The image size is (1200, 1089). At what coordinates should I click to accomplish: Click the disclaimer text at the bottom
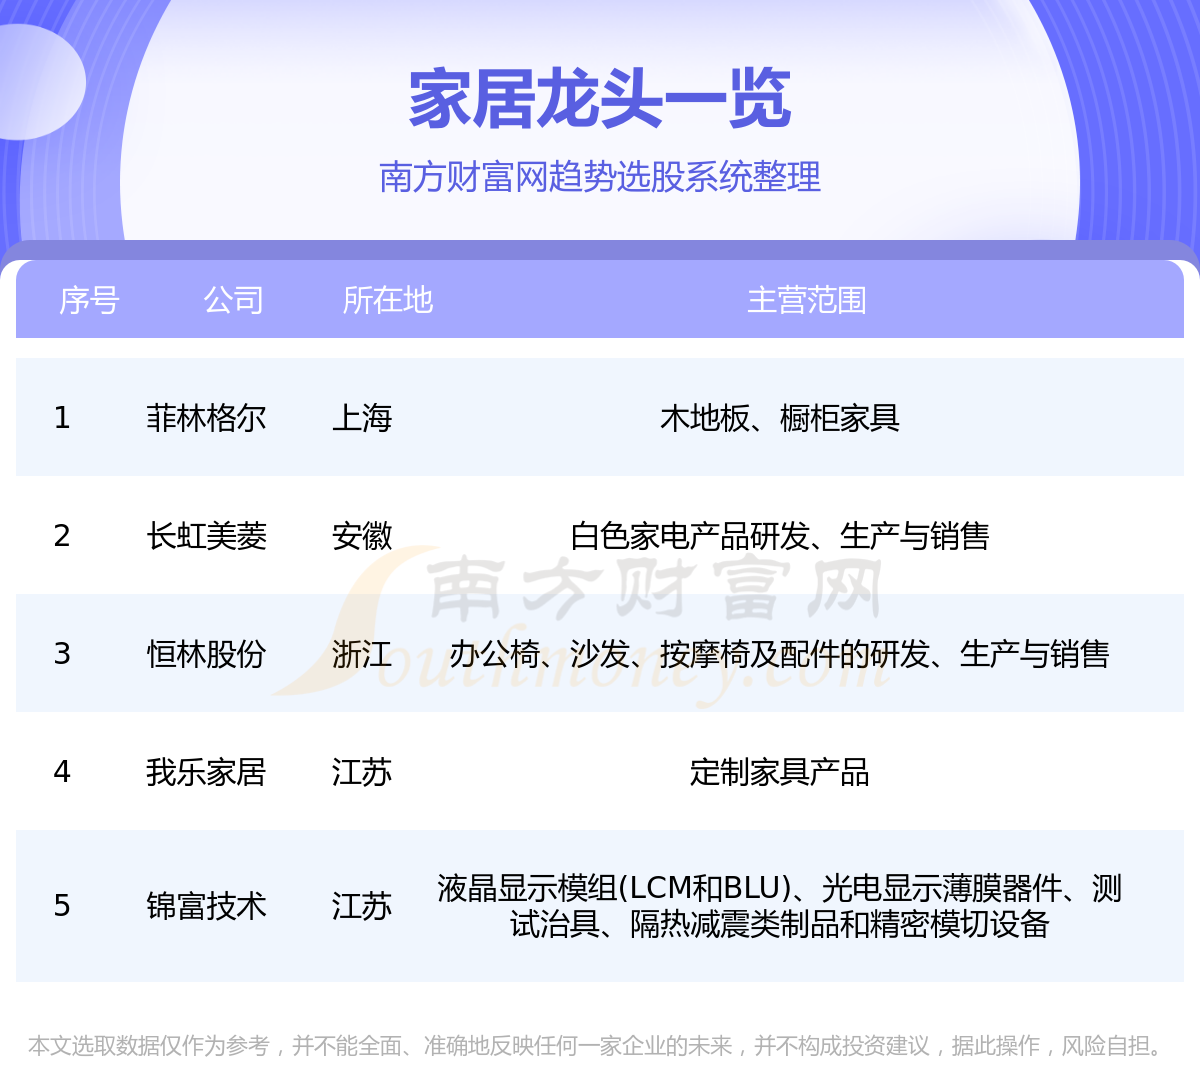600,1045
